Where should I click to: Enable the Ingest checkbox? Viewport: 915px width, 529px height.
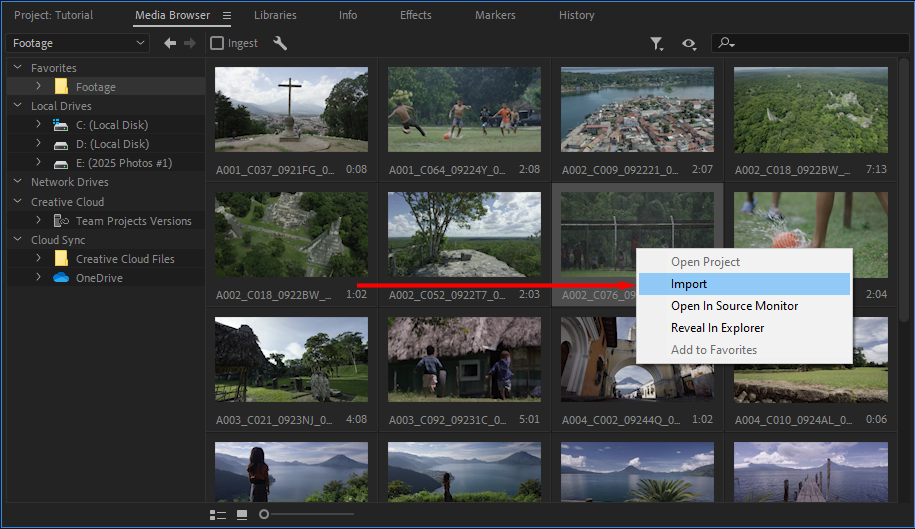pos(217,43)
